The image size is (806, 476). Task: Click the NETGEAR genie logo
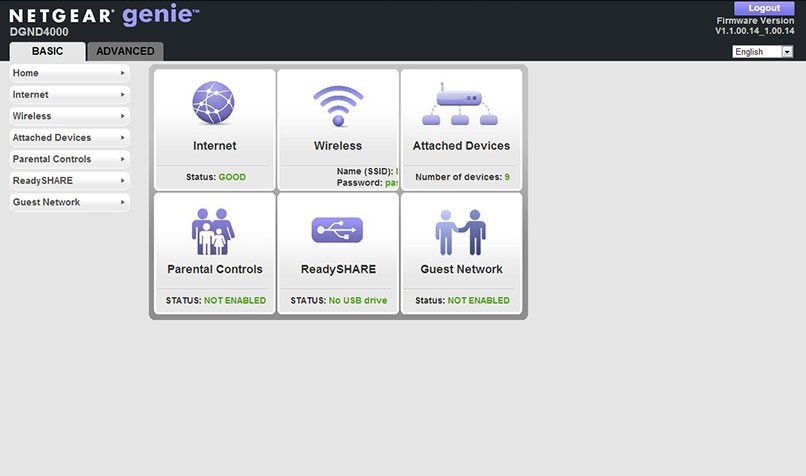click(x=104, y=15)
